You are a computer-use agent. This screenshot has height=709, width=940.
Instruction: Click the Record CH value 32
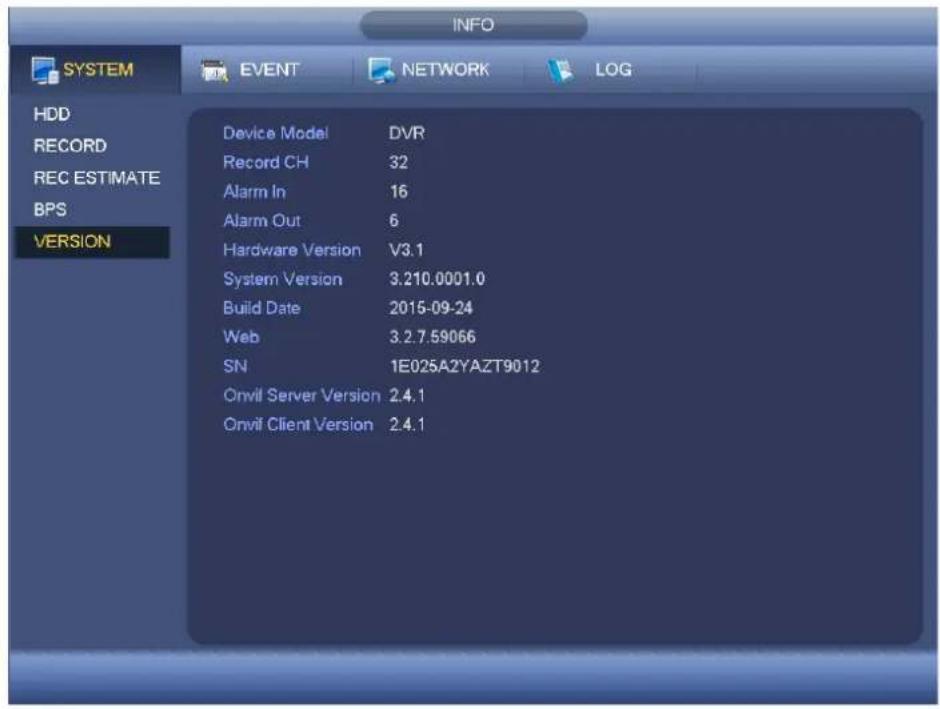coord(399,162)
